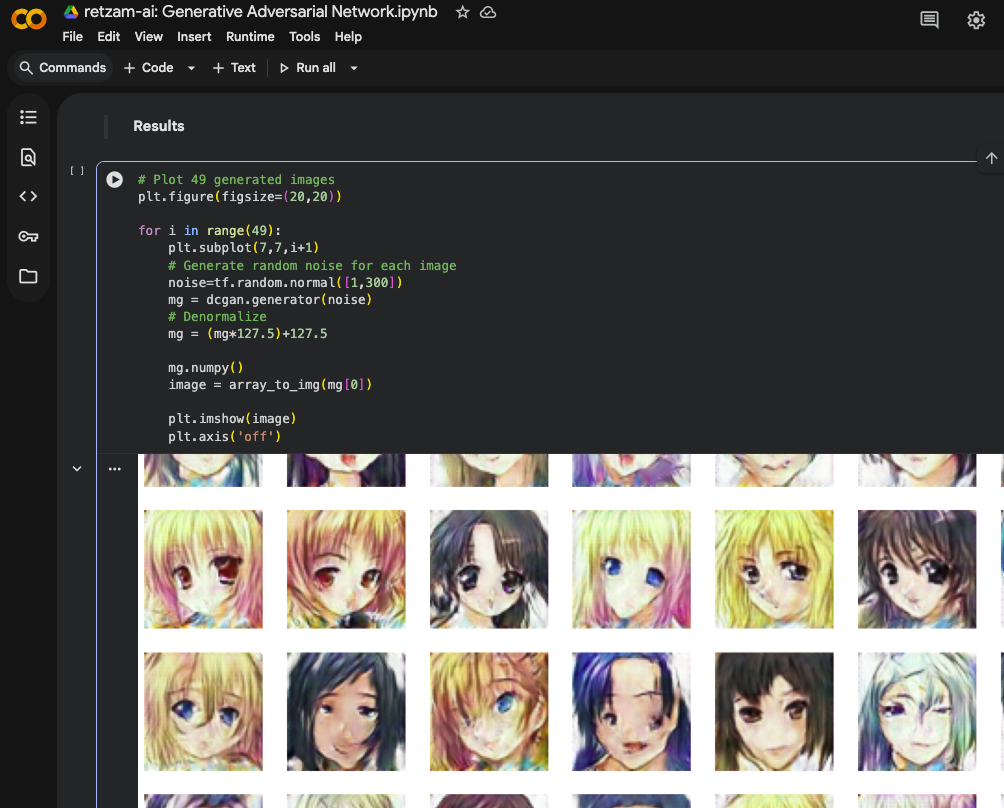Open the Code snippets sidebar icon
The height and width of the screenshot is (808, 1004).
click(28, 197)
